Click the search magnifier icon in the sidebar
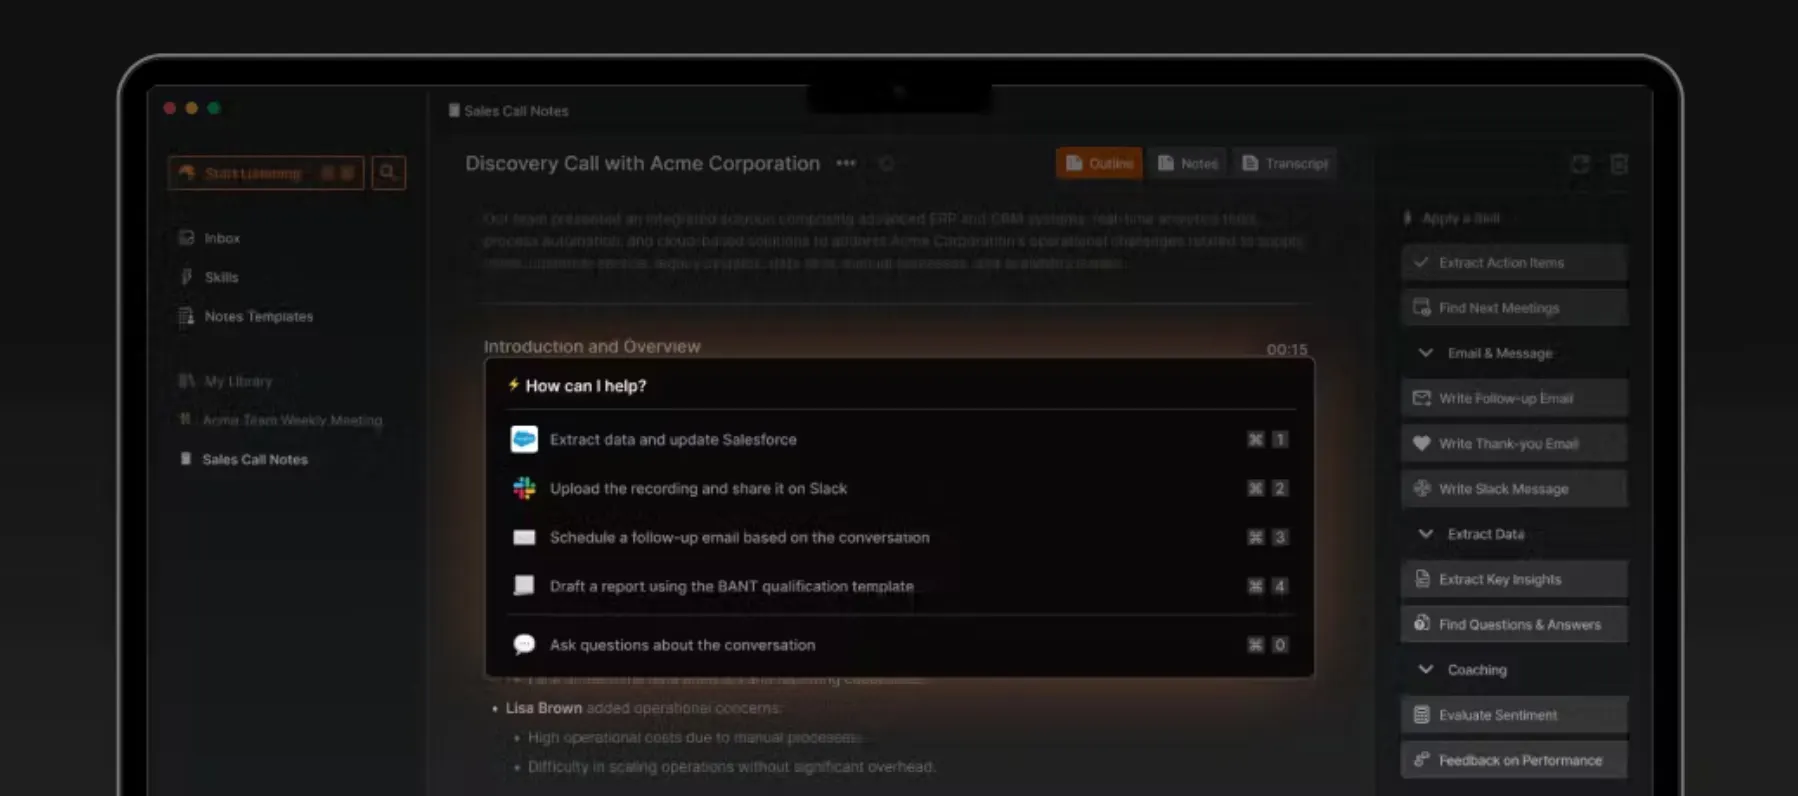 (x=388, y=173)
